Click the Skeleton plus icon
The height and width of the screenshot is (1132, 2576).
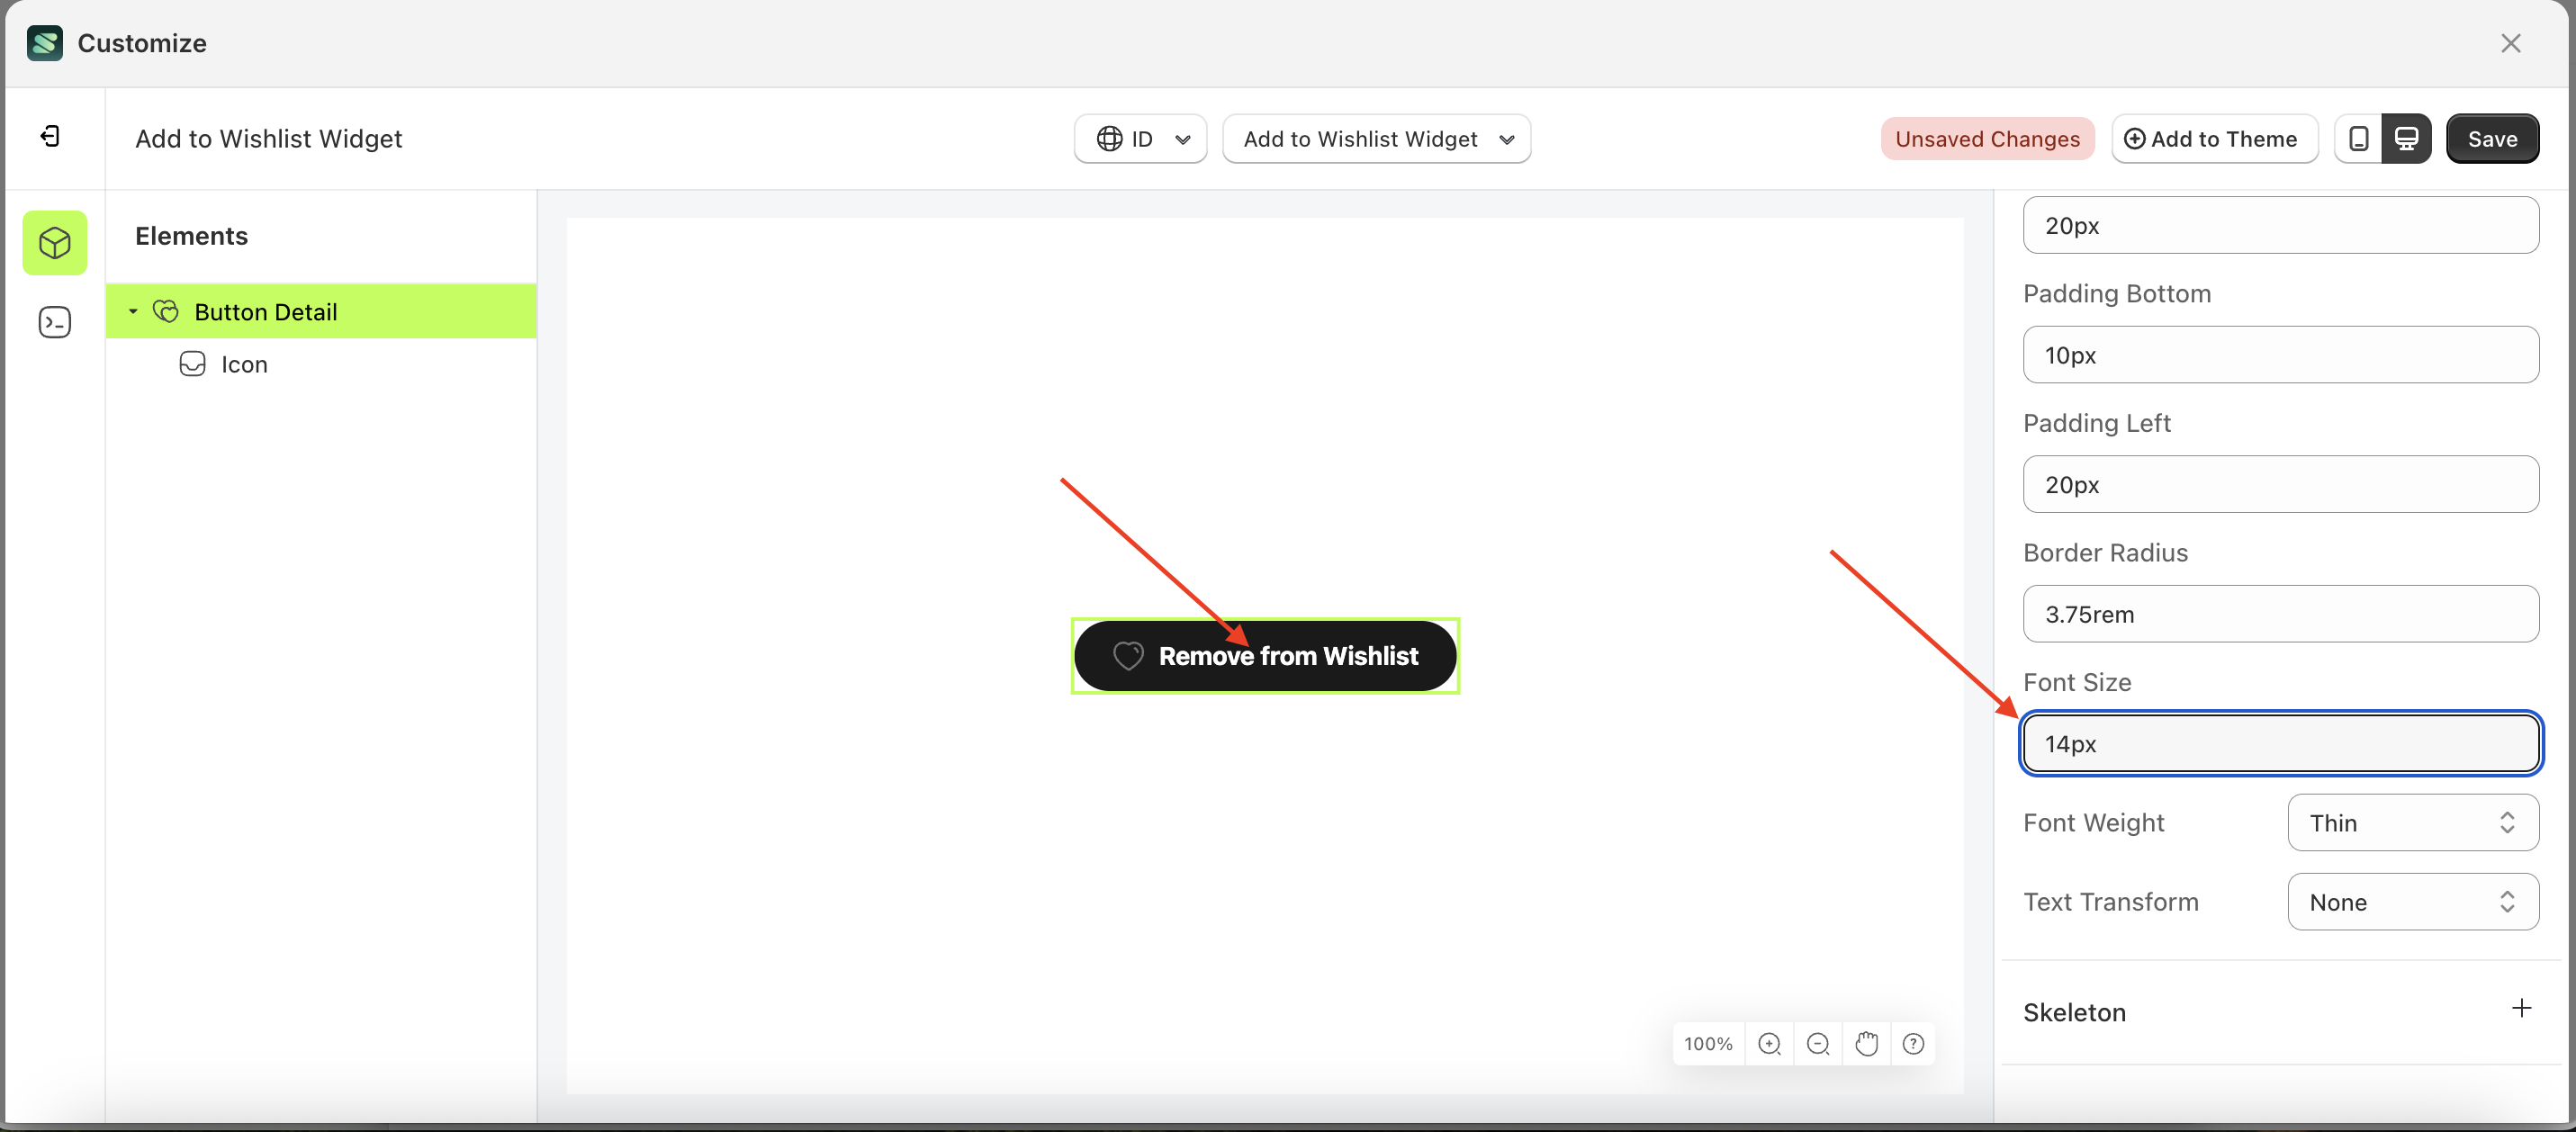pyautogui.click(x=2522, y=1008)
